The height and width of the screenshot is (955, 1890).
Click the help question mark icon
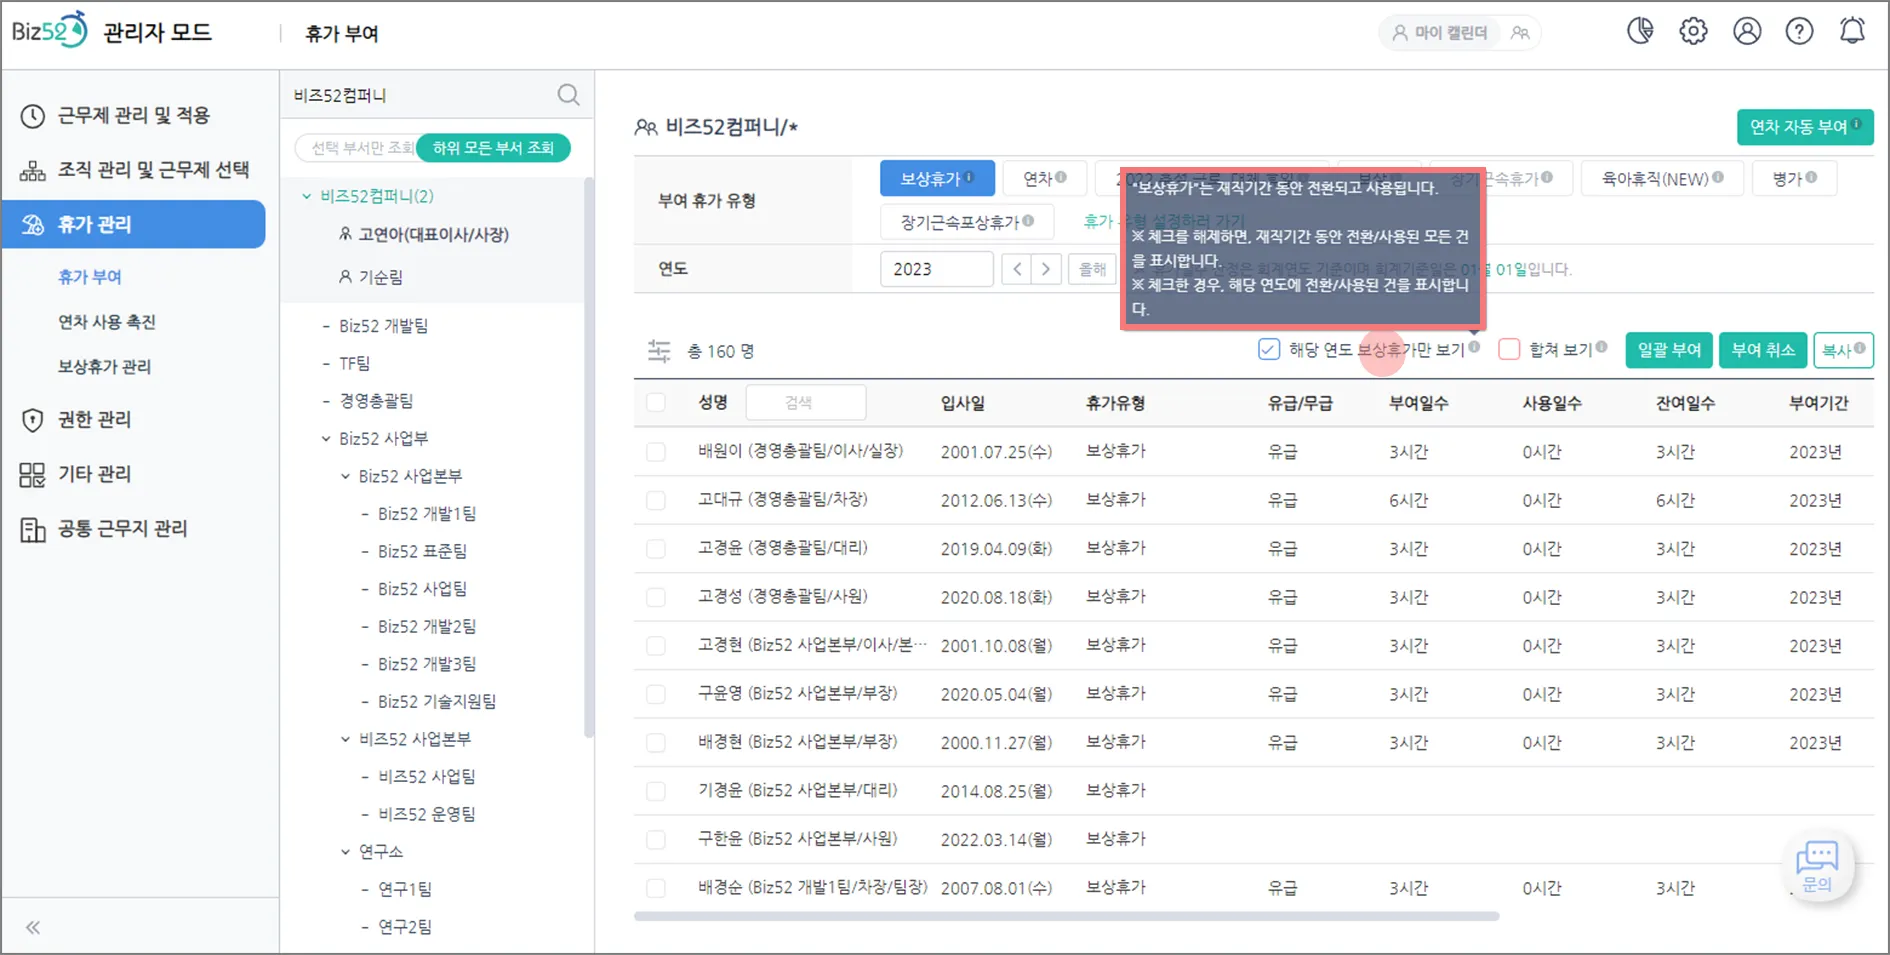(x=1799, y=32)
